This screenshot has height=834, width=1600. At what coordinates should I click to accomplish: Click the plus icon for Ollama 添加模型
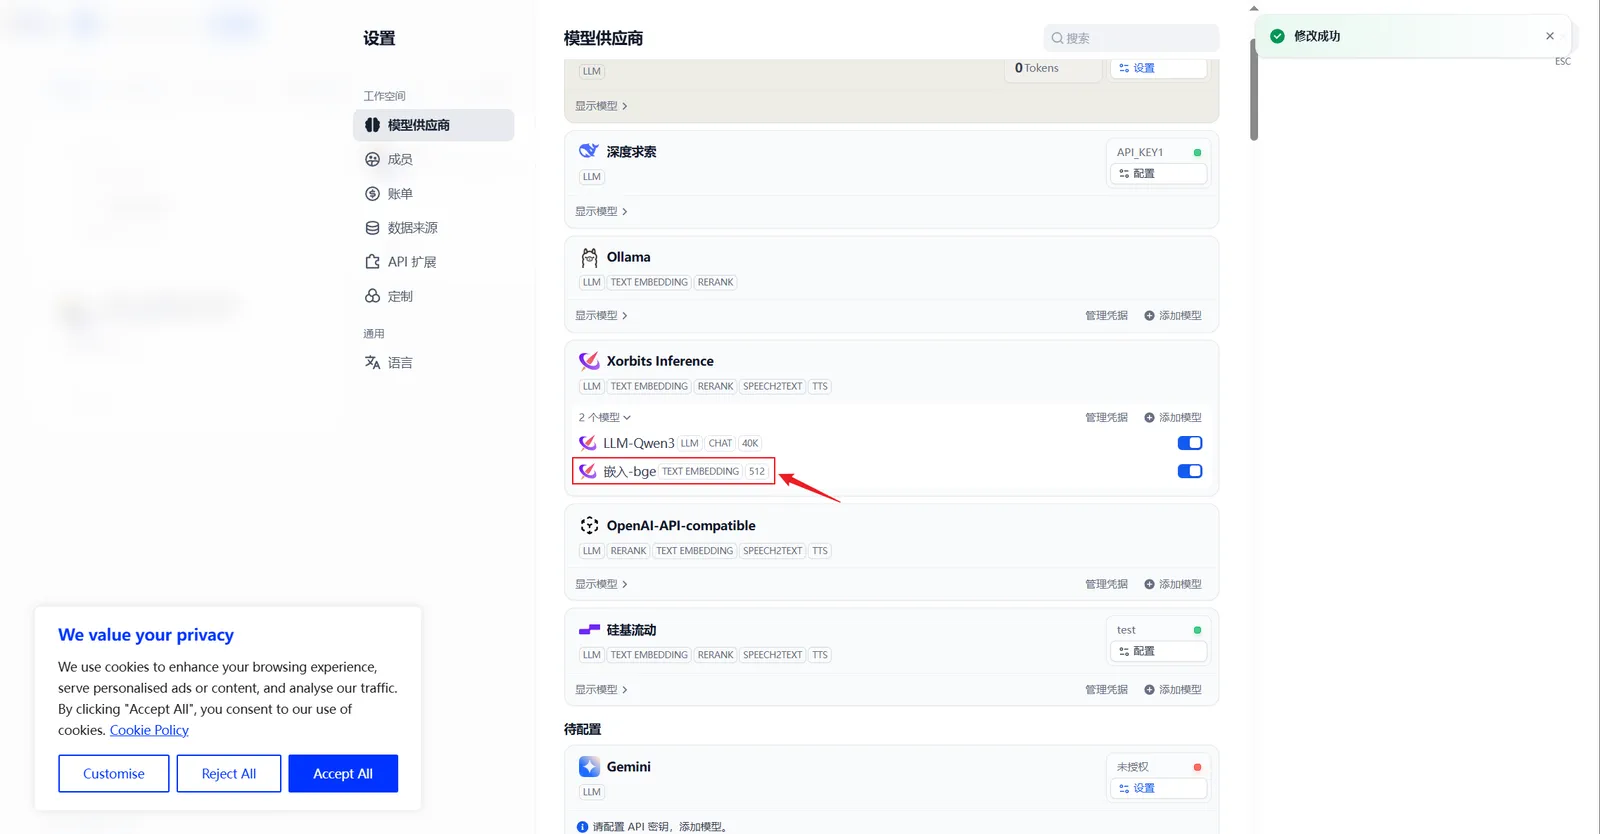1149,316
